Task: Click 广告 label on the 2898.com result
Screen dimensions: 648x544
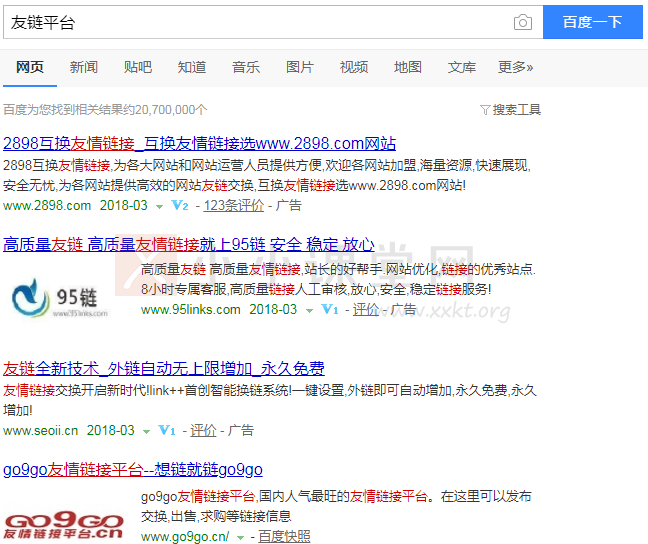Action: point(288,205)
